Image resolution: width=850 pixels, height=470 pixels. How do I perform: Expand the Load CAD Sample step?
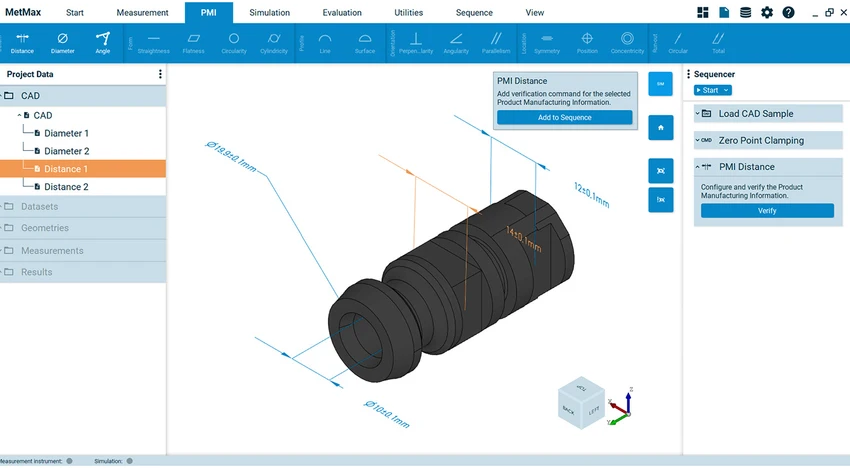click(698, 113)
